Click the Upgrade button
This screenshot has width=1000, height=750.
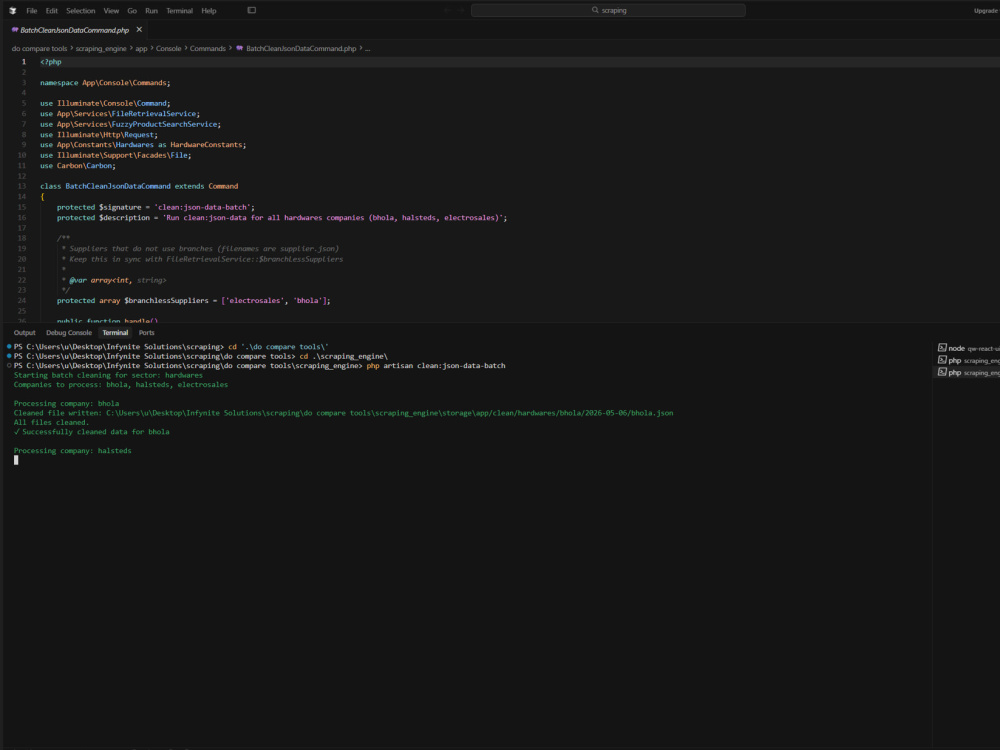pyautogui.click(x=986, y=11)
